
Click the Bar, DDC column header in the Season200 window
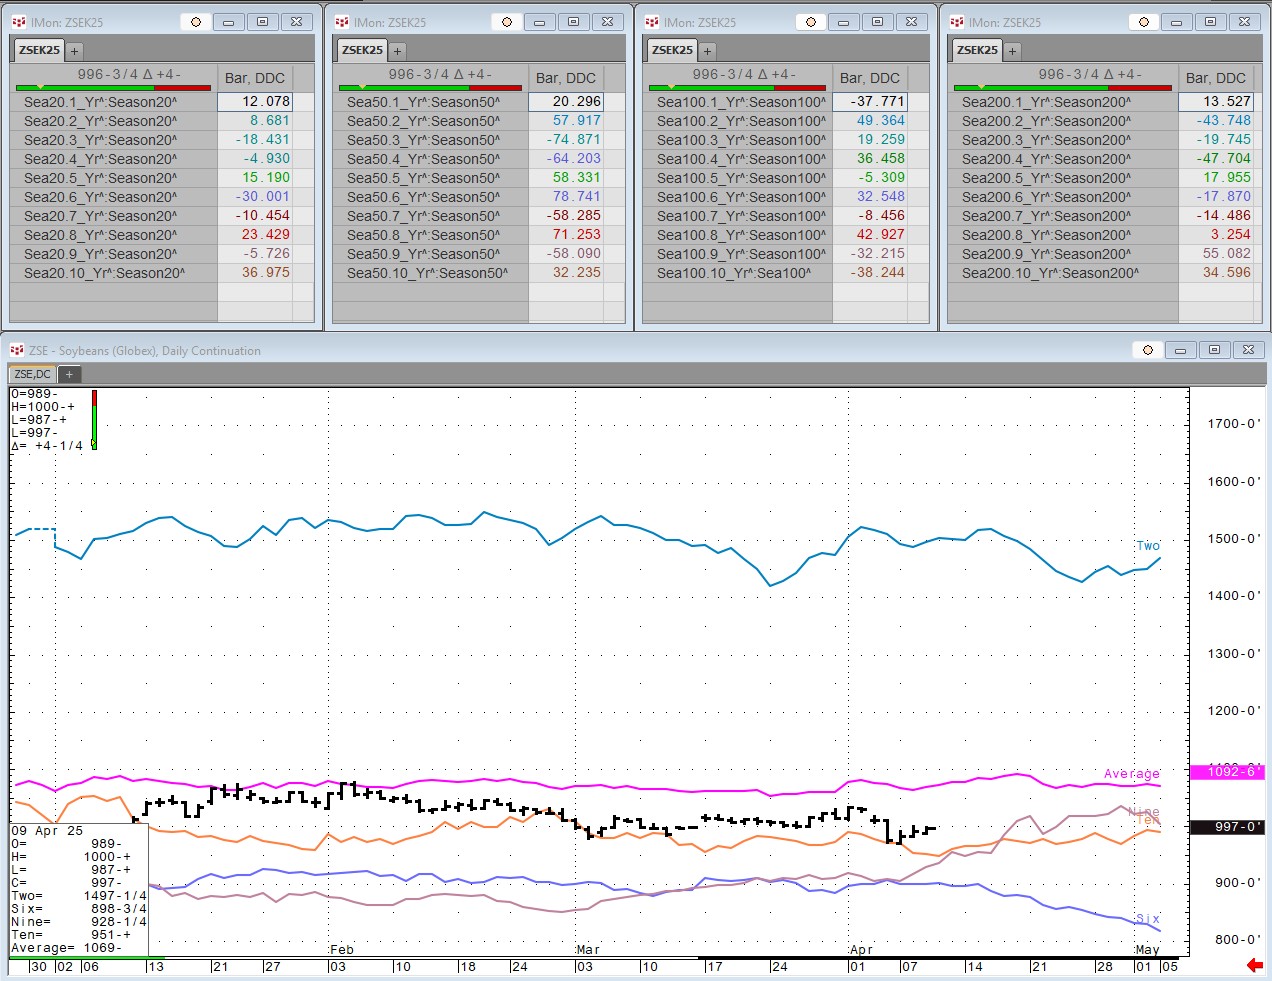pos(1216,78)
